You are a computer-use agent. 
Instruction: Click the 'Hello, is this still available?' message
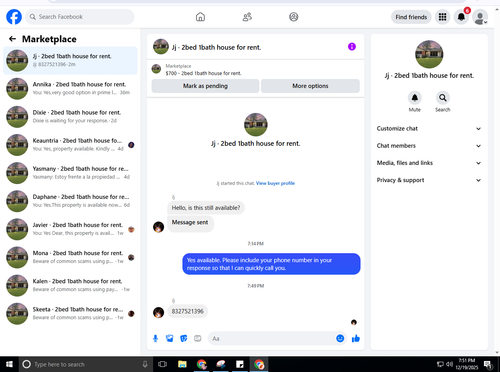206,208
